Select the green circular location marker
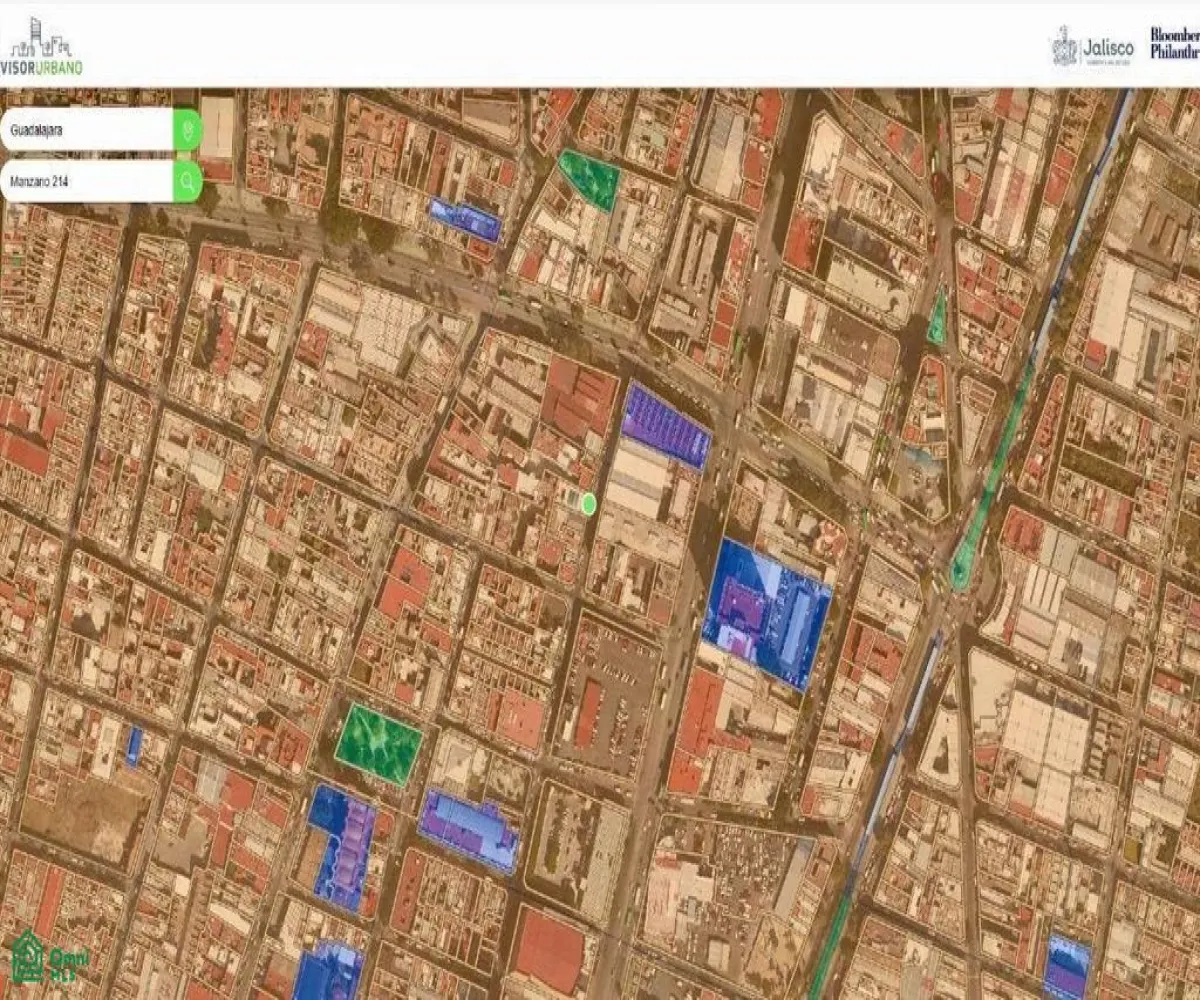This screenshot has width=1200, height=1000. click(589, 504)
